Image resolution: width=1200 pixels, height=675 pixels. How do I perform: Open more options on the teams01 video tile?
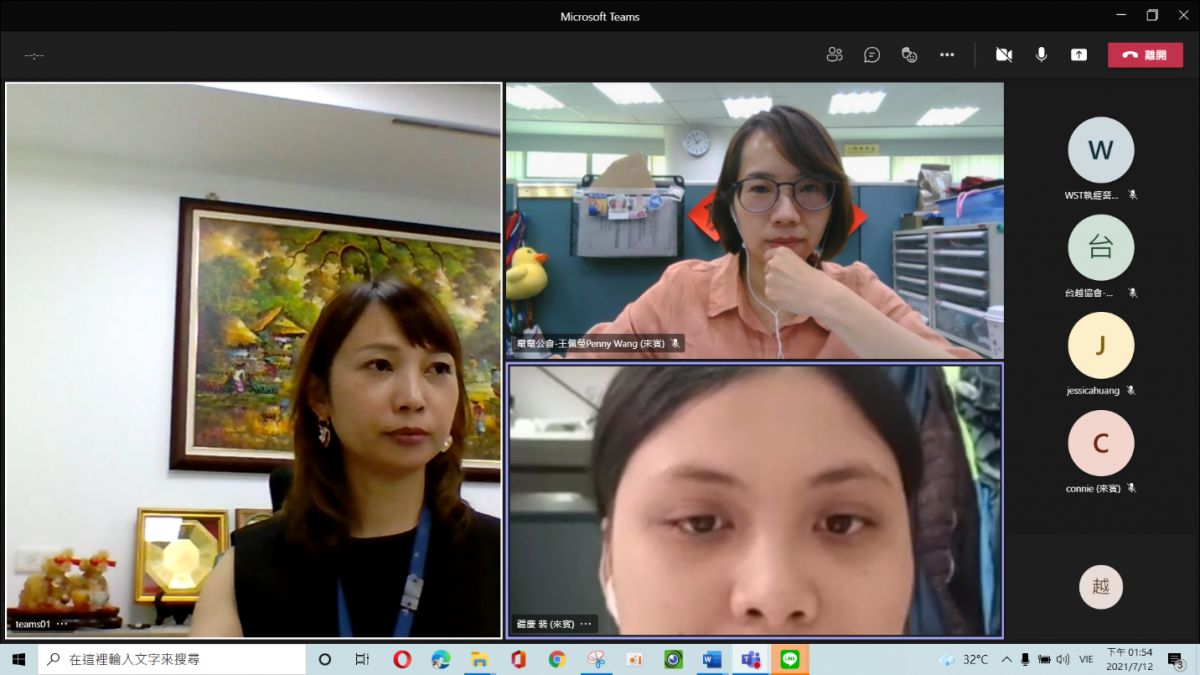[x=62, y=624]
